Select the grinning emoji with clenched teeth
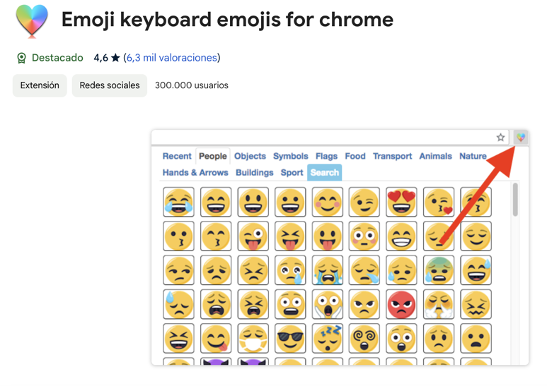548x386 pixels. click(402, 236)
